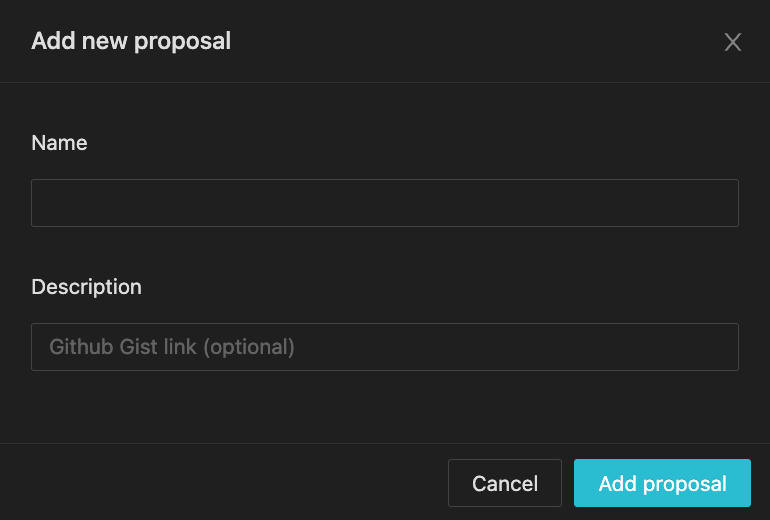Abort the dialog using Cancel

[x=505, y=483]
